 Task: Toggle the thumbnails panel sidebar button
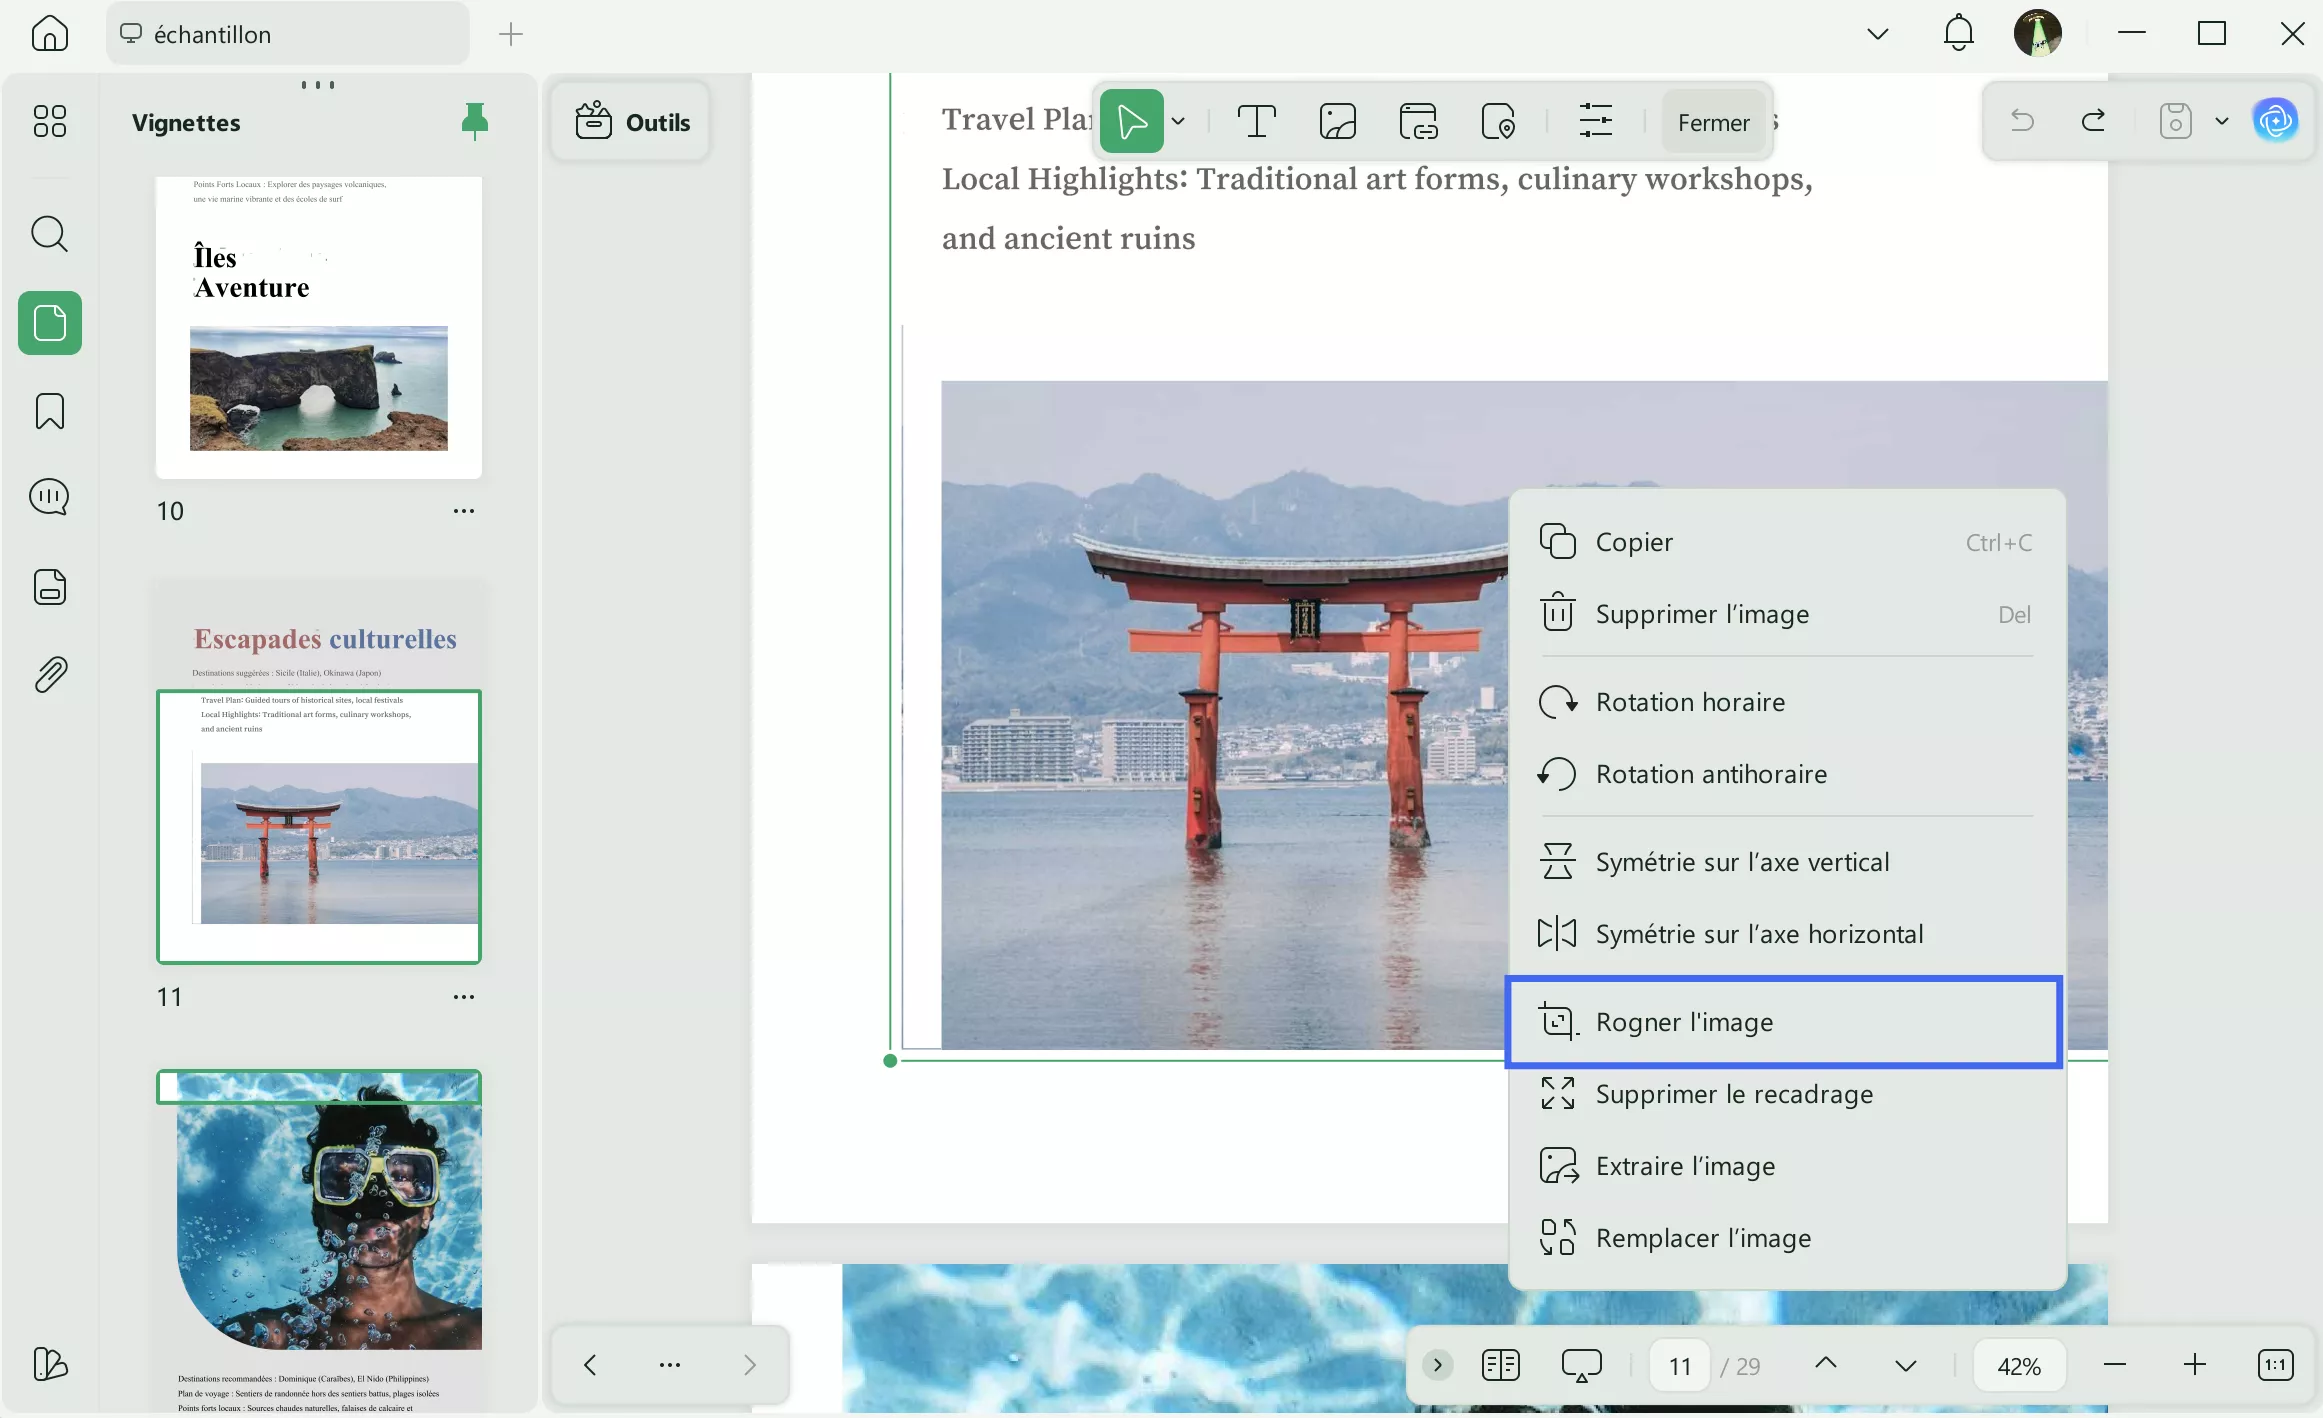[49, 323]
